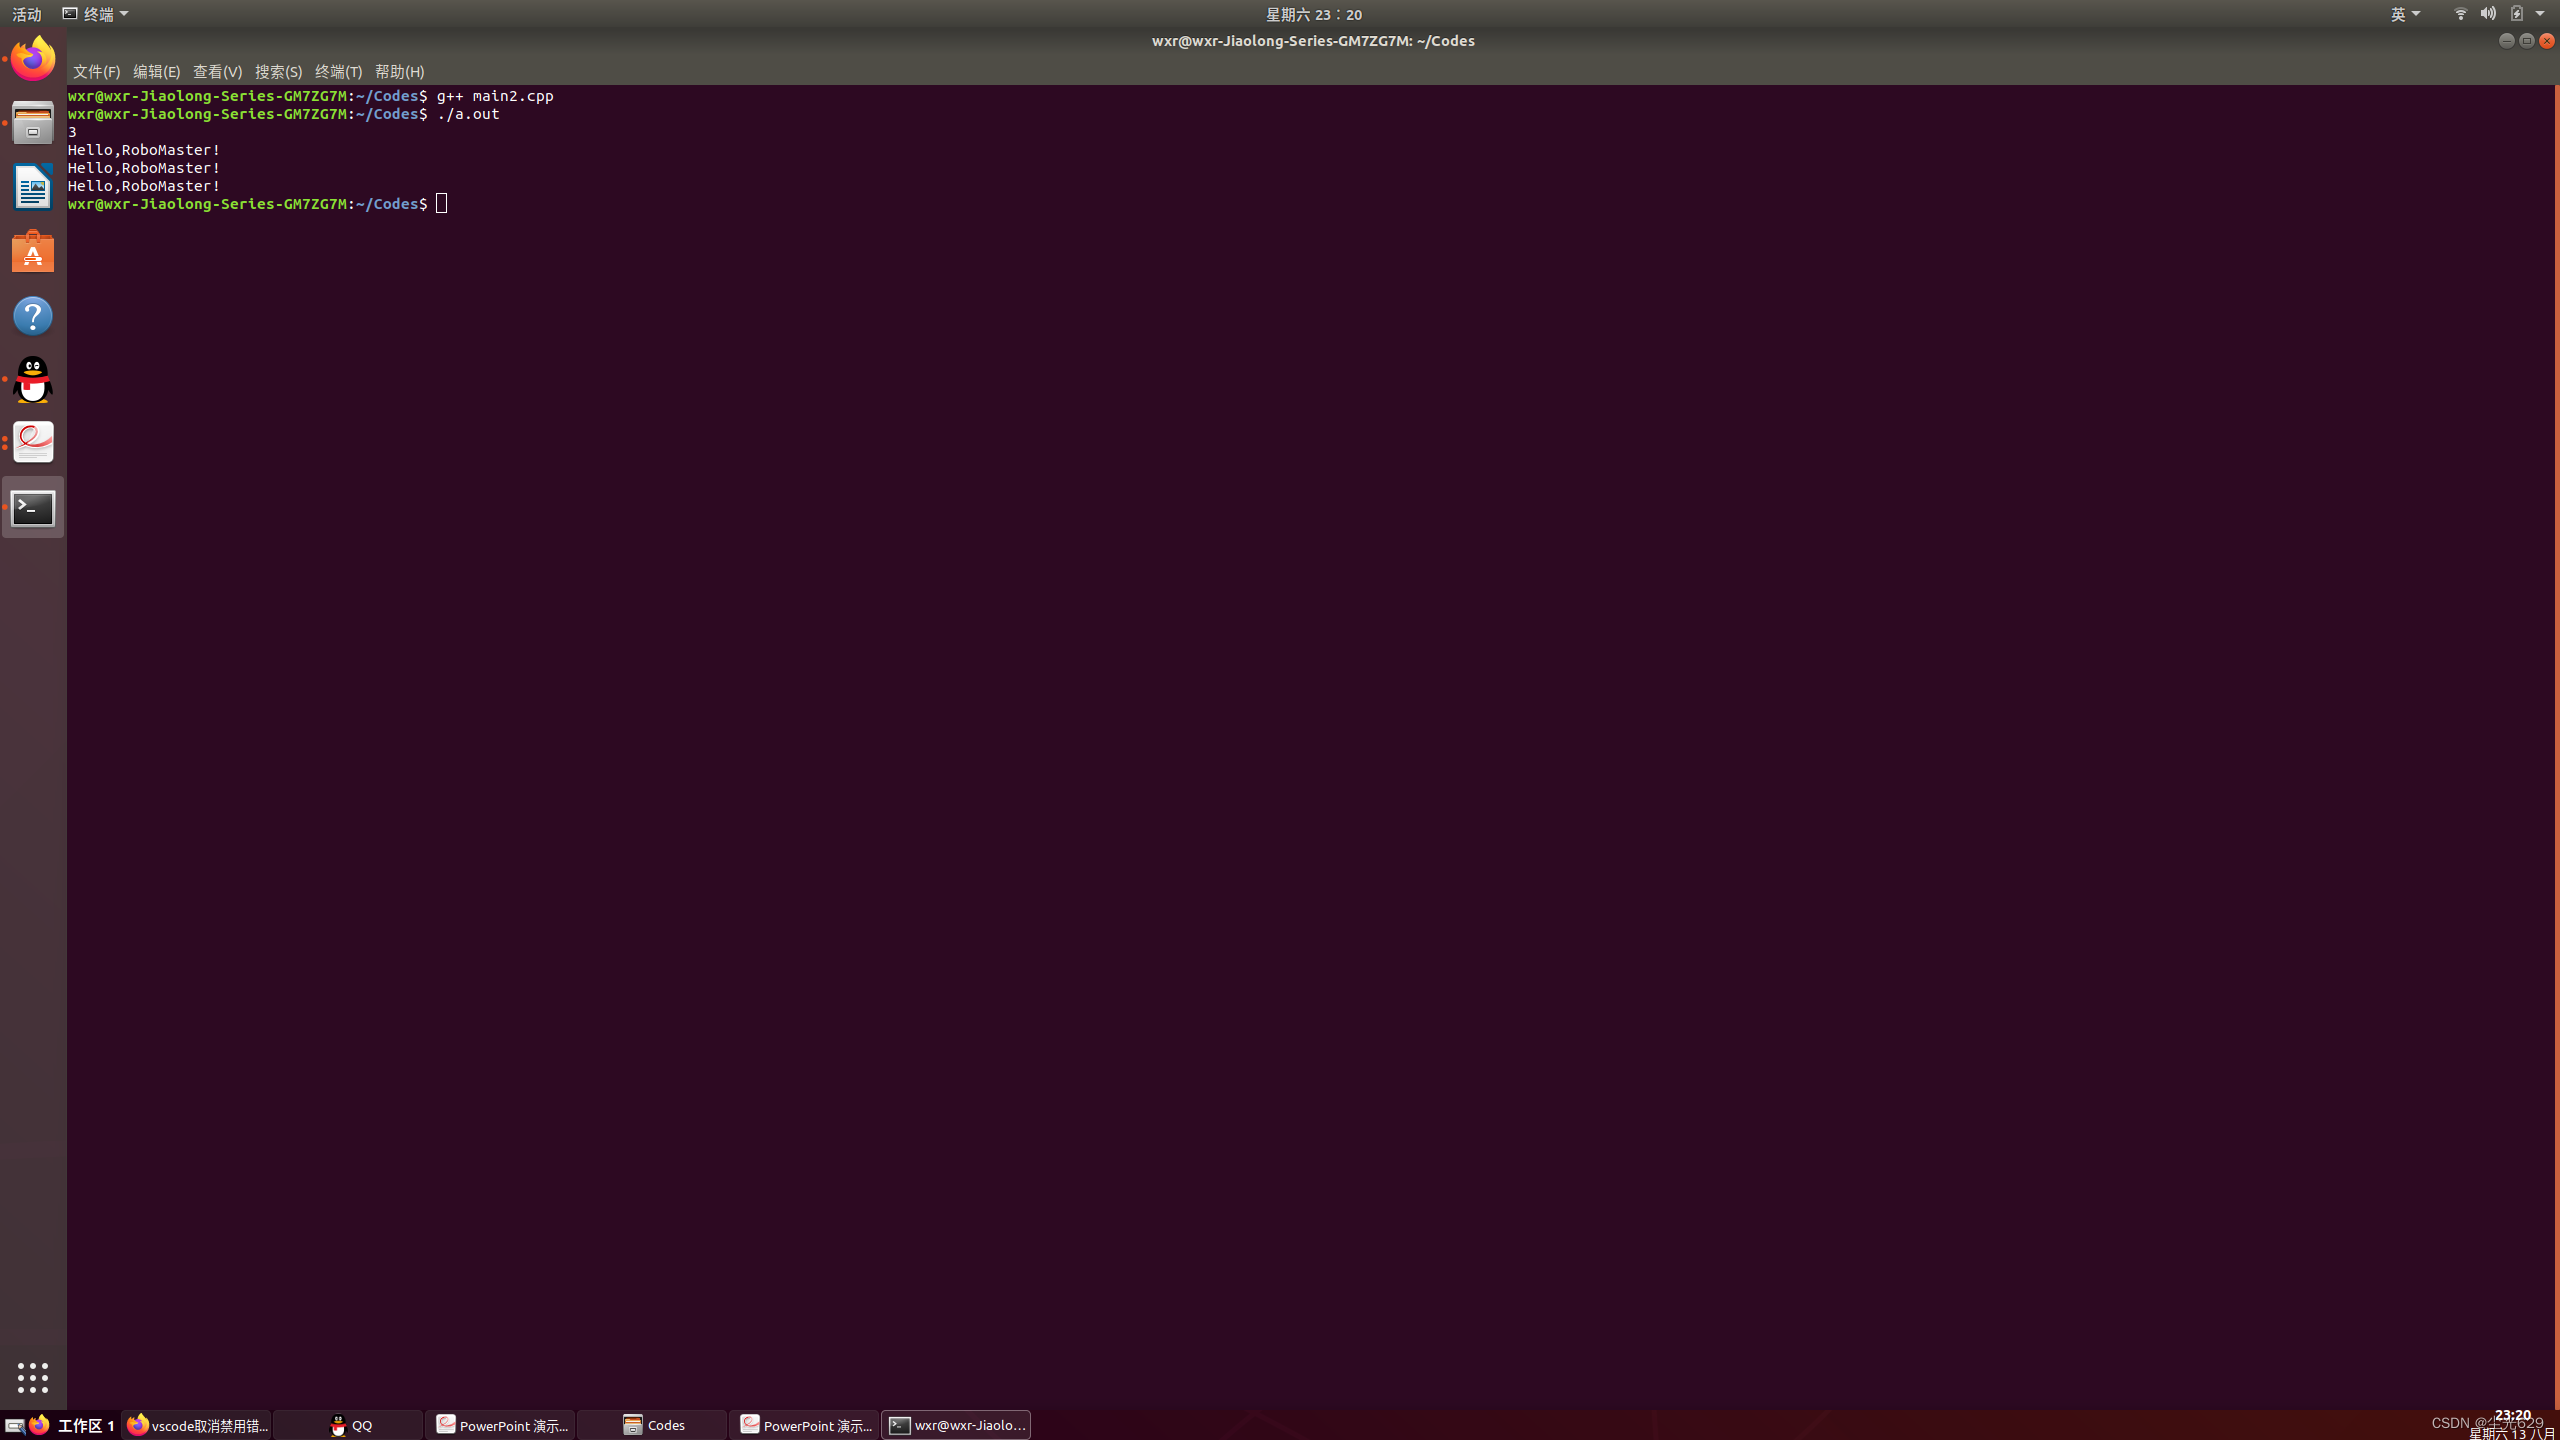The height and width of the screenshot is (1440, 2560).
Task: Click the terminal vertical scrollbar
Action: click(x=2557, y=745)
